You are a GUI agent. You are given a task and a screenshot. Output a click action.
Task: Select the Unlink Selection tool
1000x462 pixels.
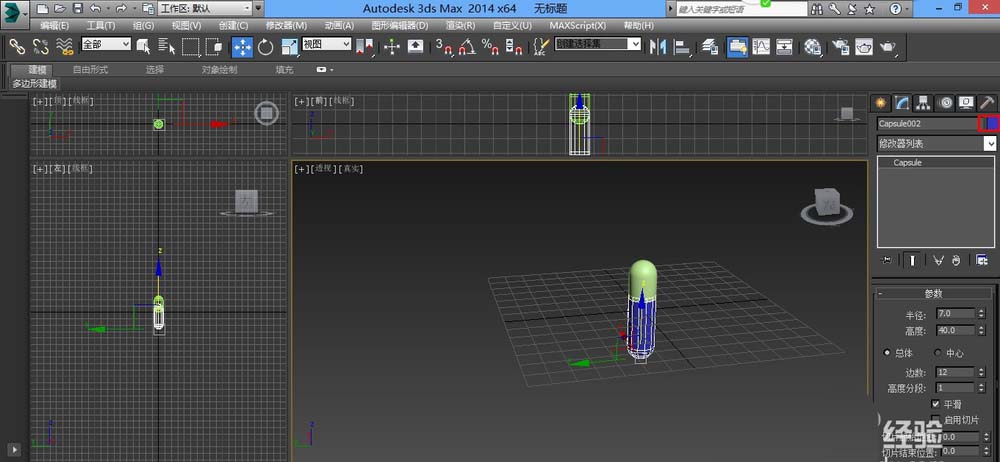[40, 47]
